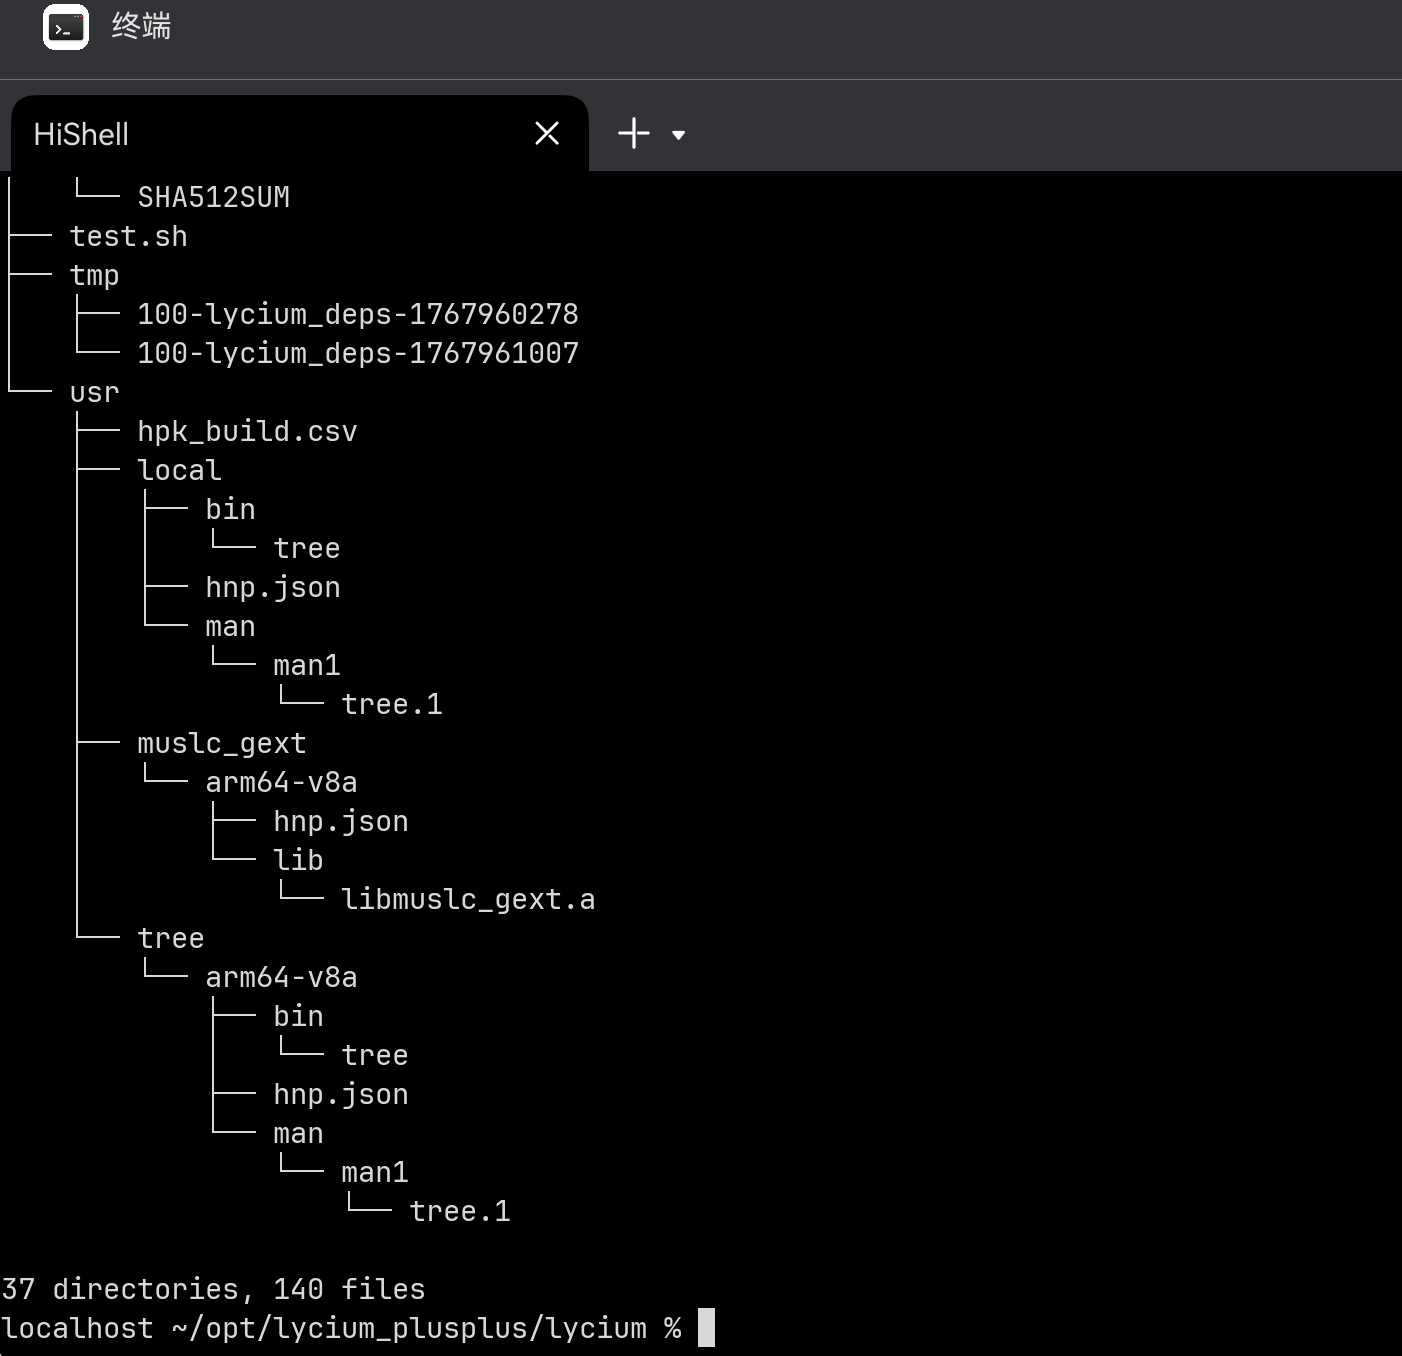Click the '37 directories, 140 files' summary

[214, 1289]
